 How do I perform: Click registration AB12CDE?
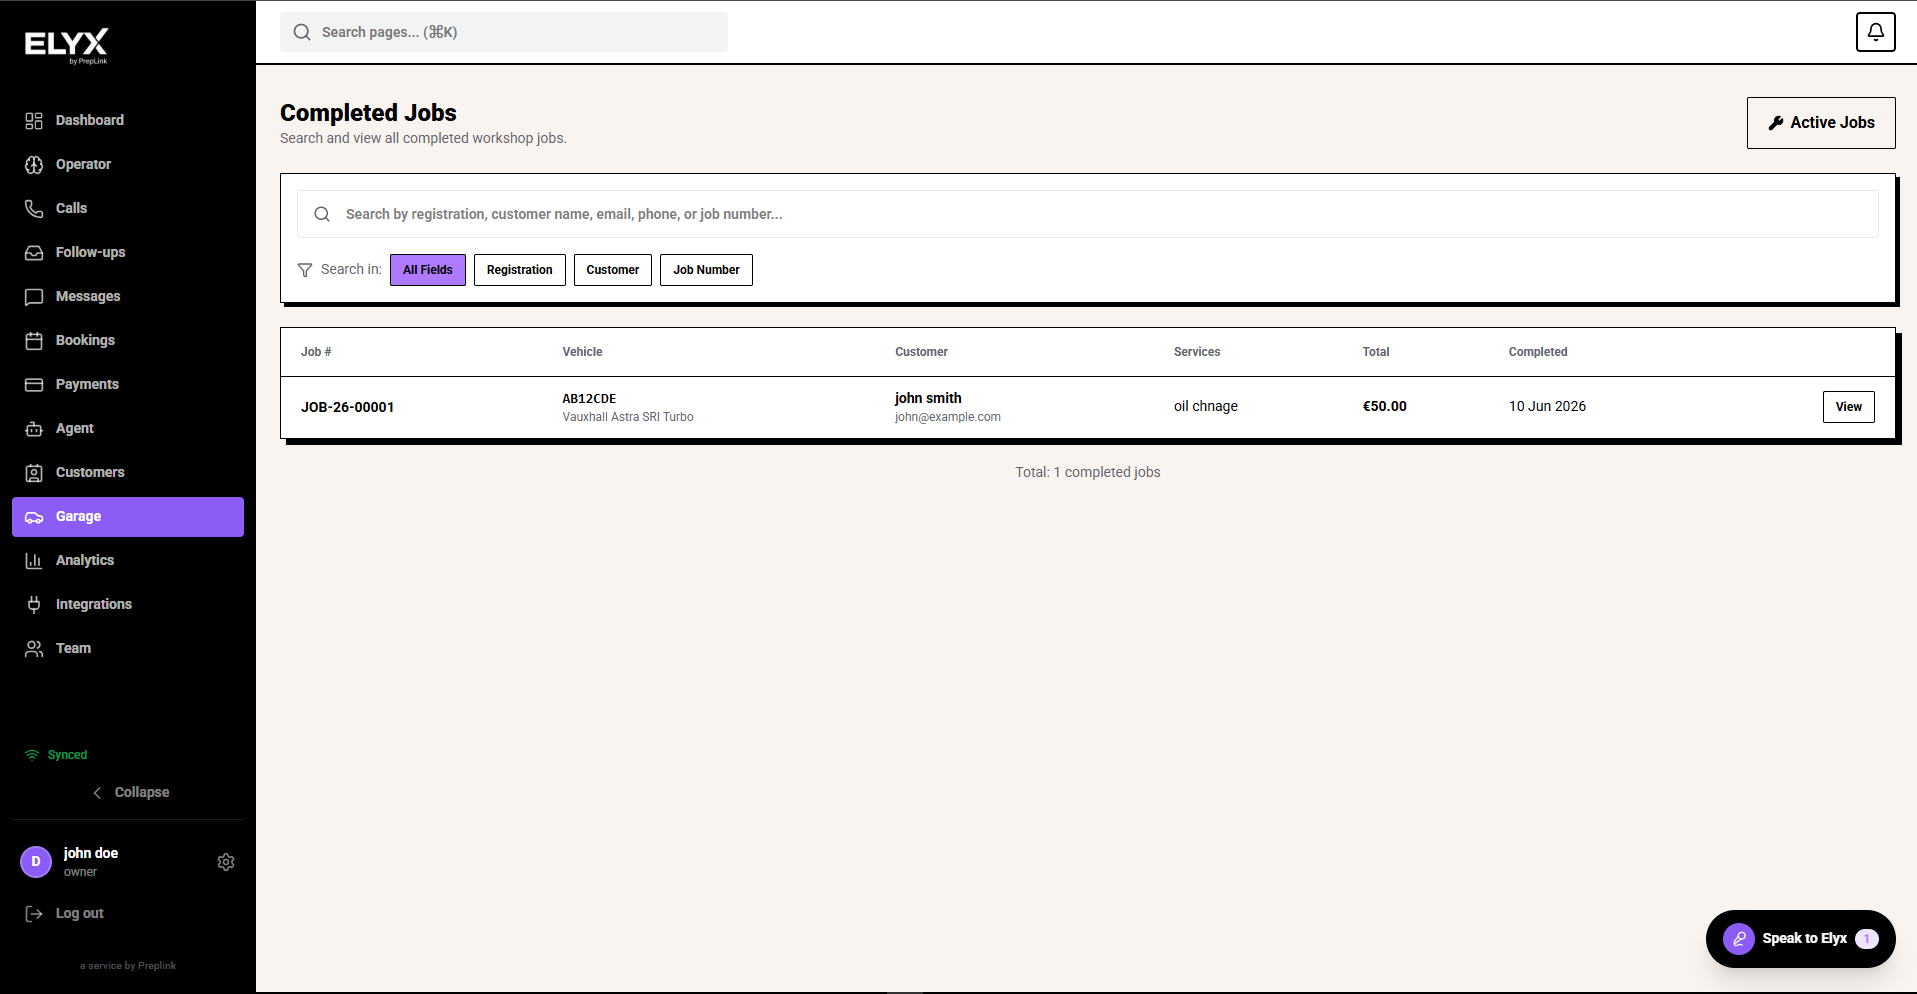pos(589,398)
